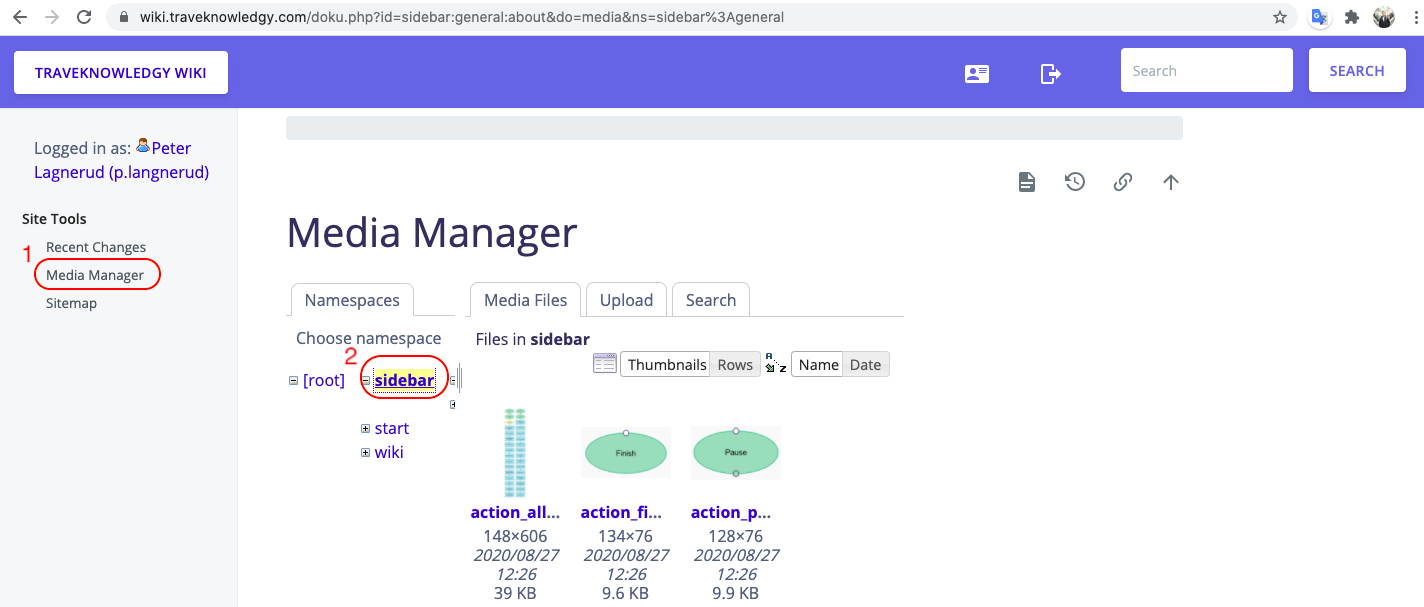Log out using the header logout icon
This screenshot has width=1424, height=607.
pyautogui.click(x=1050, y=73)
